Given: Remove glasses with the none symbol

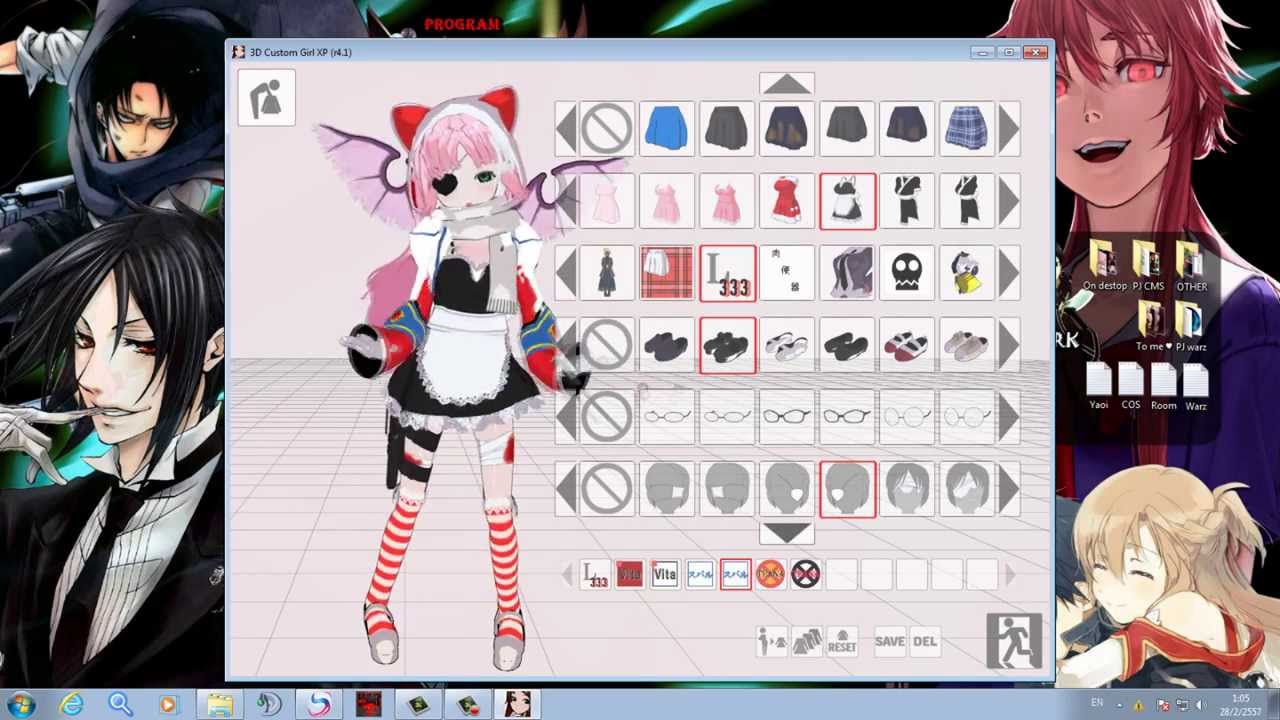Looking at the screenshot, I should (x=607, y=417).
